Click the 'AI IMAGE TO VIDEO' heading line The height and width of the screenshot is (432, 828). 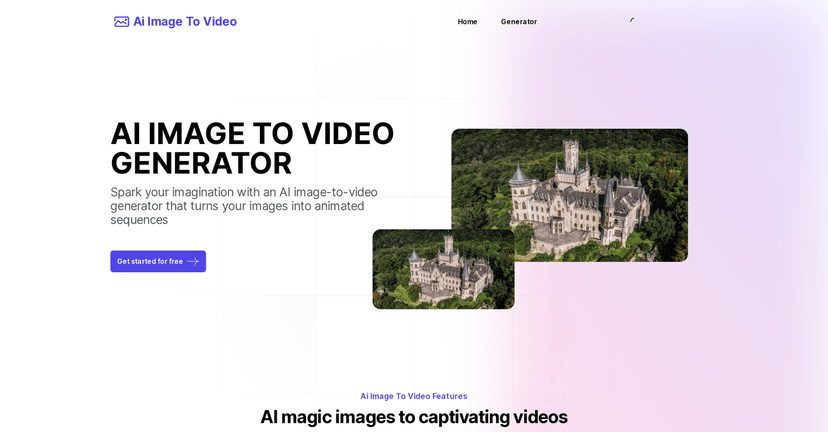(x=252, y=134)
